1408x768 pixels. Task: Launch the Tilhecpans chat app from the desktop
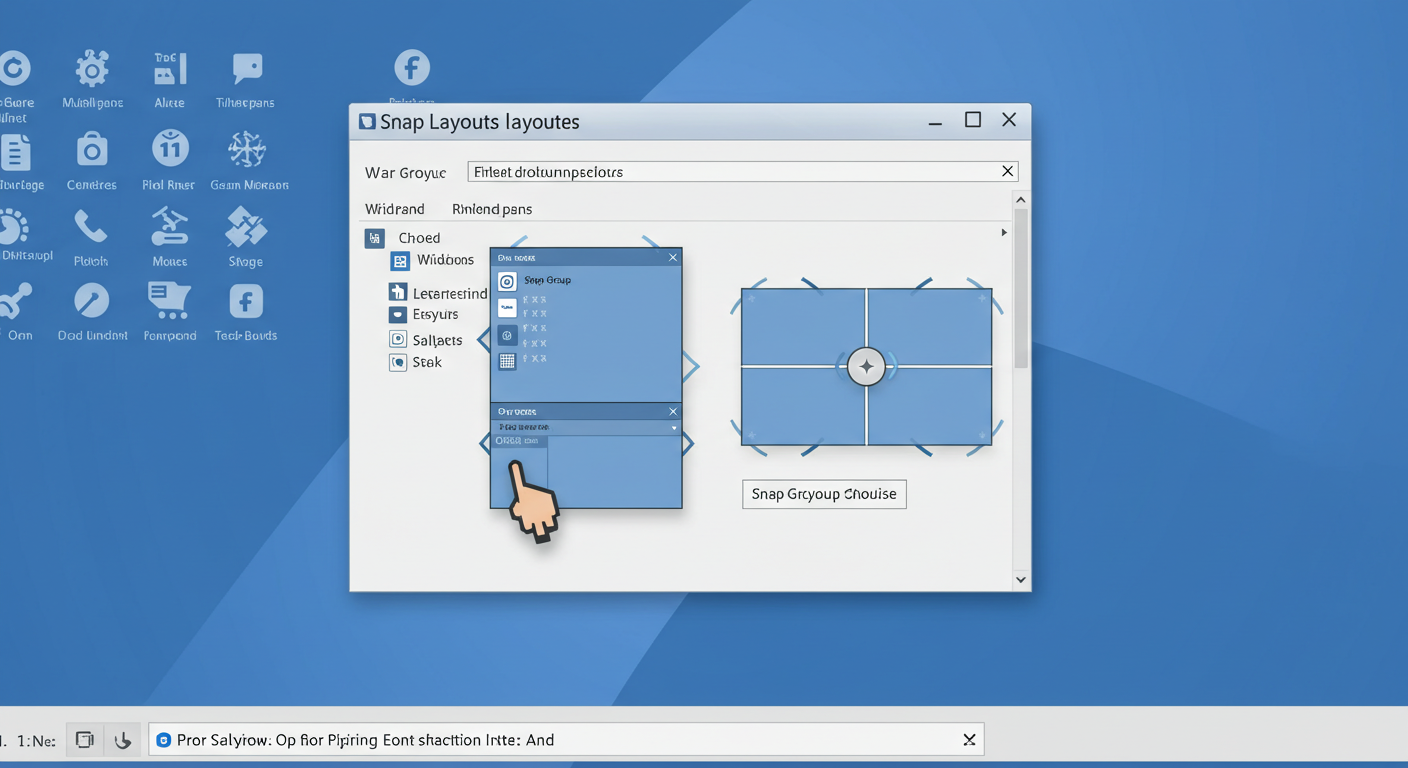tap(244, 66)
